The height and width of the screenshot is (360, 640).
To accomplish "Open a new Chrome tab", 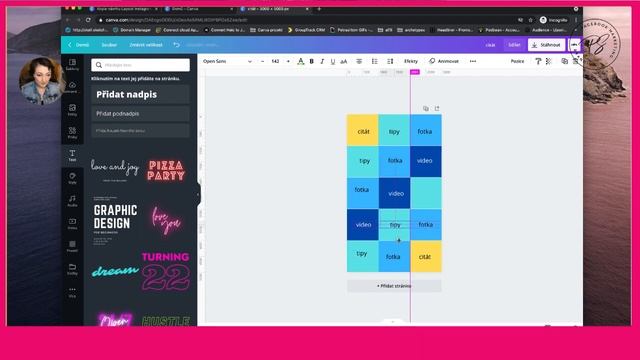I will (x=319, y=9).
